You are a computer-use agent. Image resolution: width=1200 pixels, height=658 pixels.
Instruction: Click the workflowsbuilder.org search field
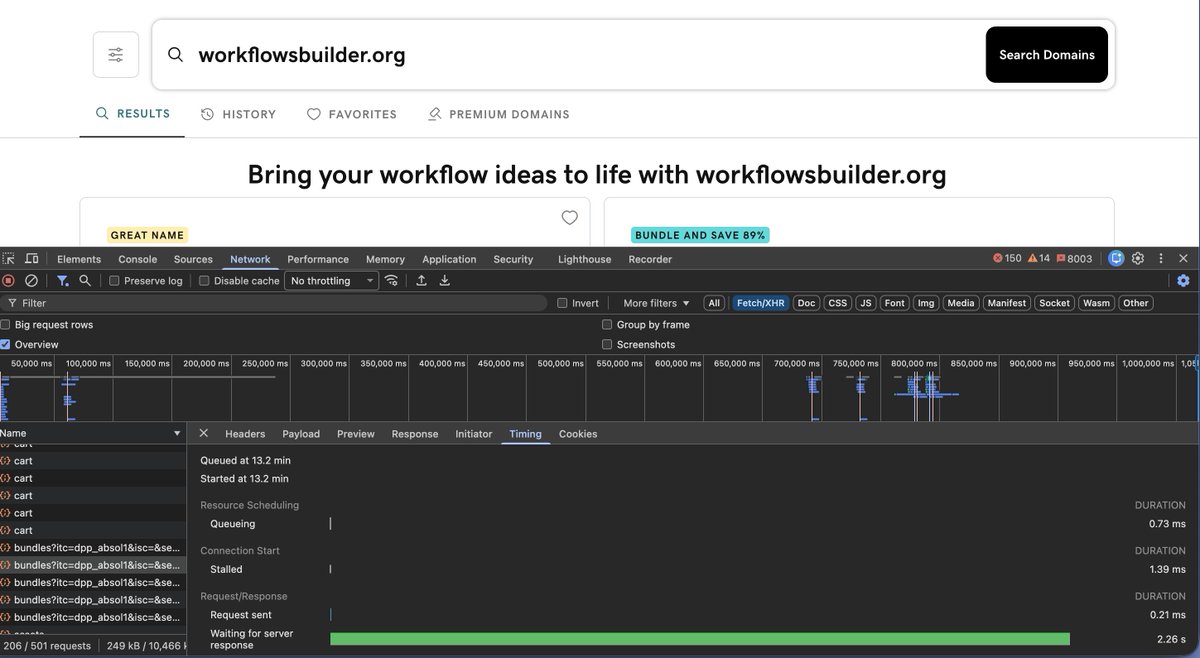pyautogui.click(x=568, y=55)
